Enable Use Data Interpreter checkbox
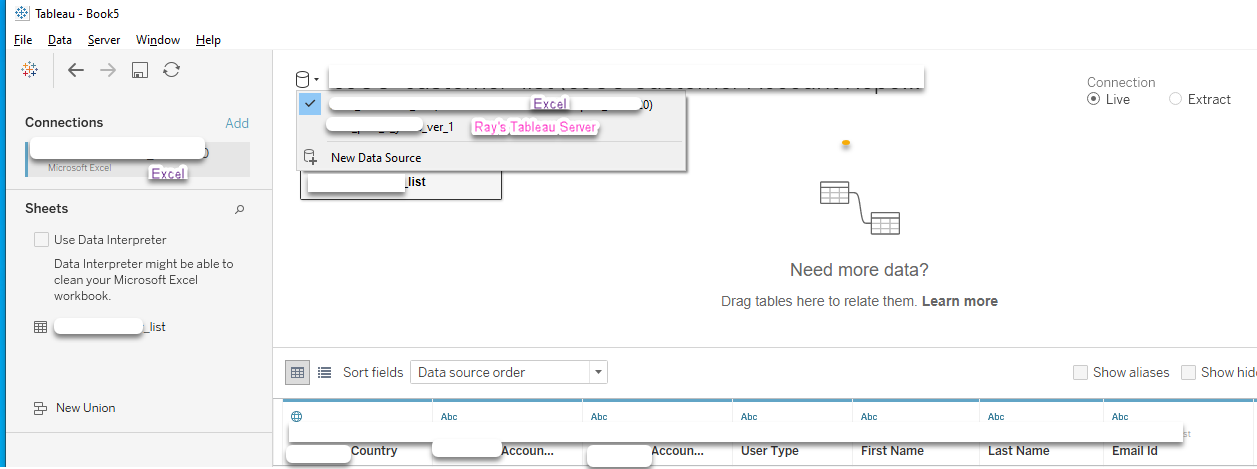 (41, 240)
